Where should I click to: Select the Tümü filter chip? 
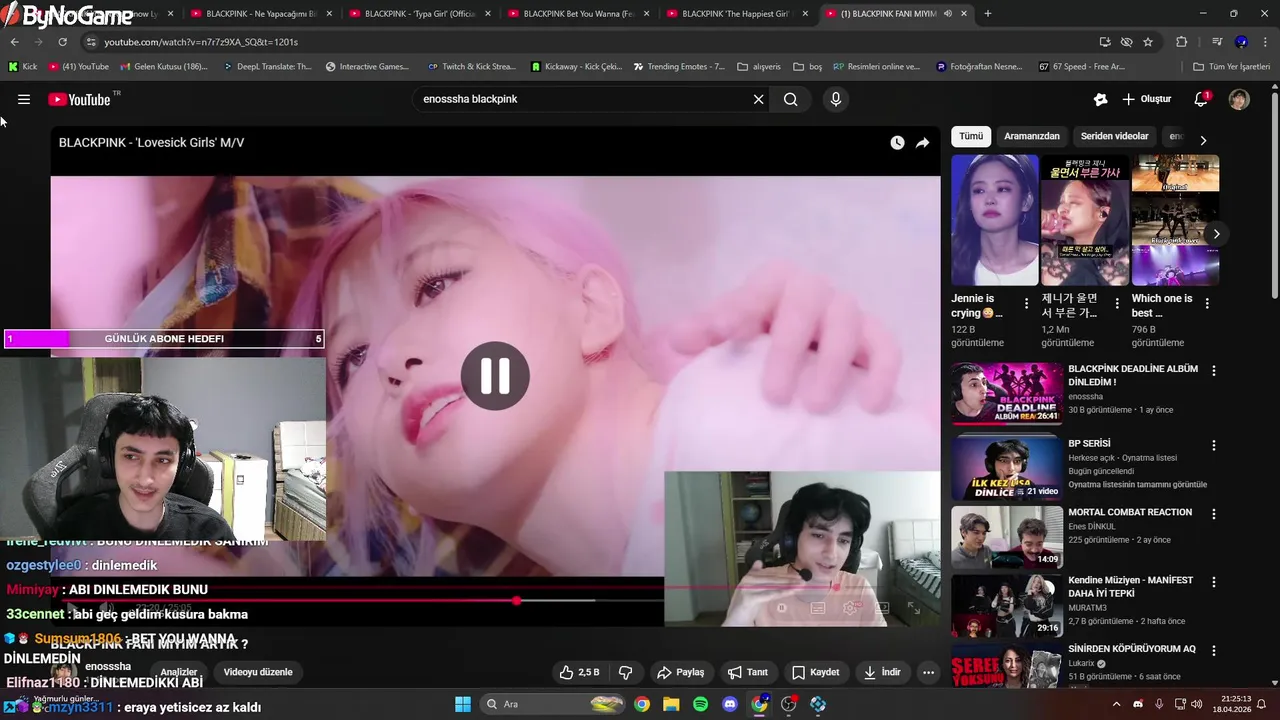pyautogui.click(x=971, y=136)
